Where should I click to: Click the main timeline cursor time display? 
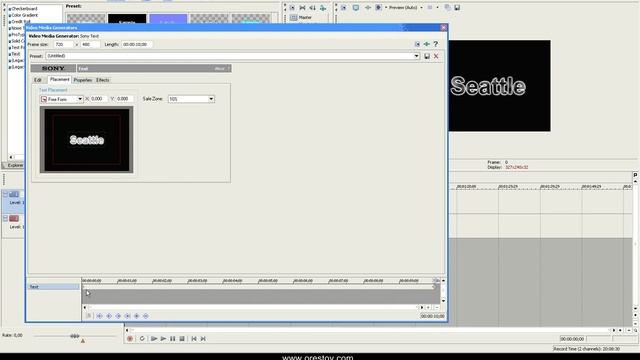pos(572,339)
